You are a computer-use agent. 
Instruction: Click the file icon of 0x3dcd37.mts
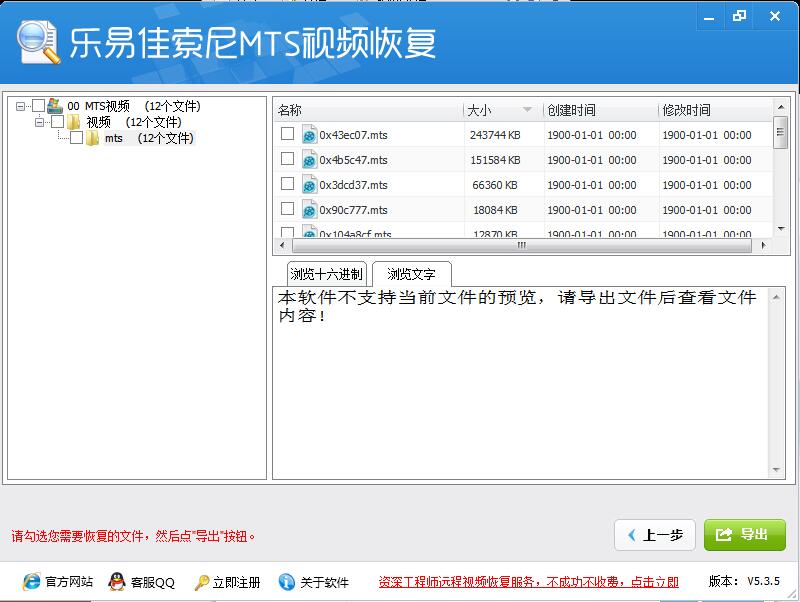click(309, 185)
